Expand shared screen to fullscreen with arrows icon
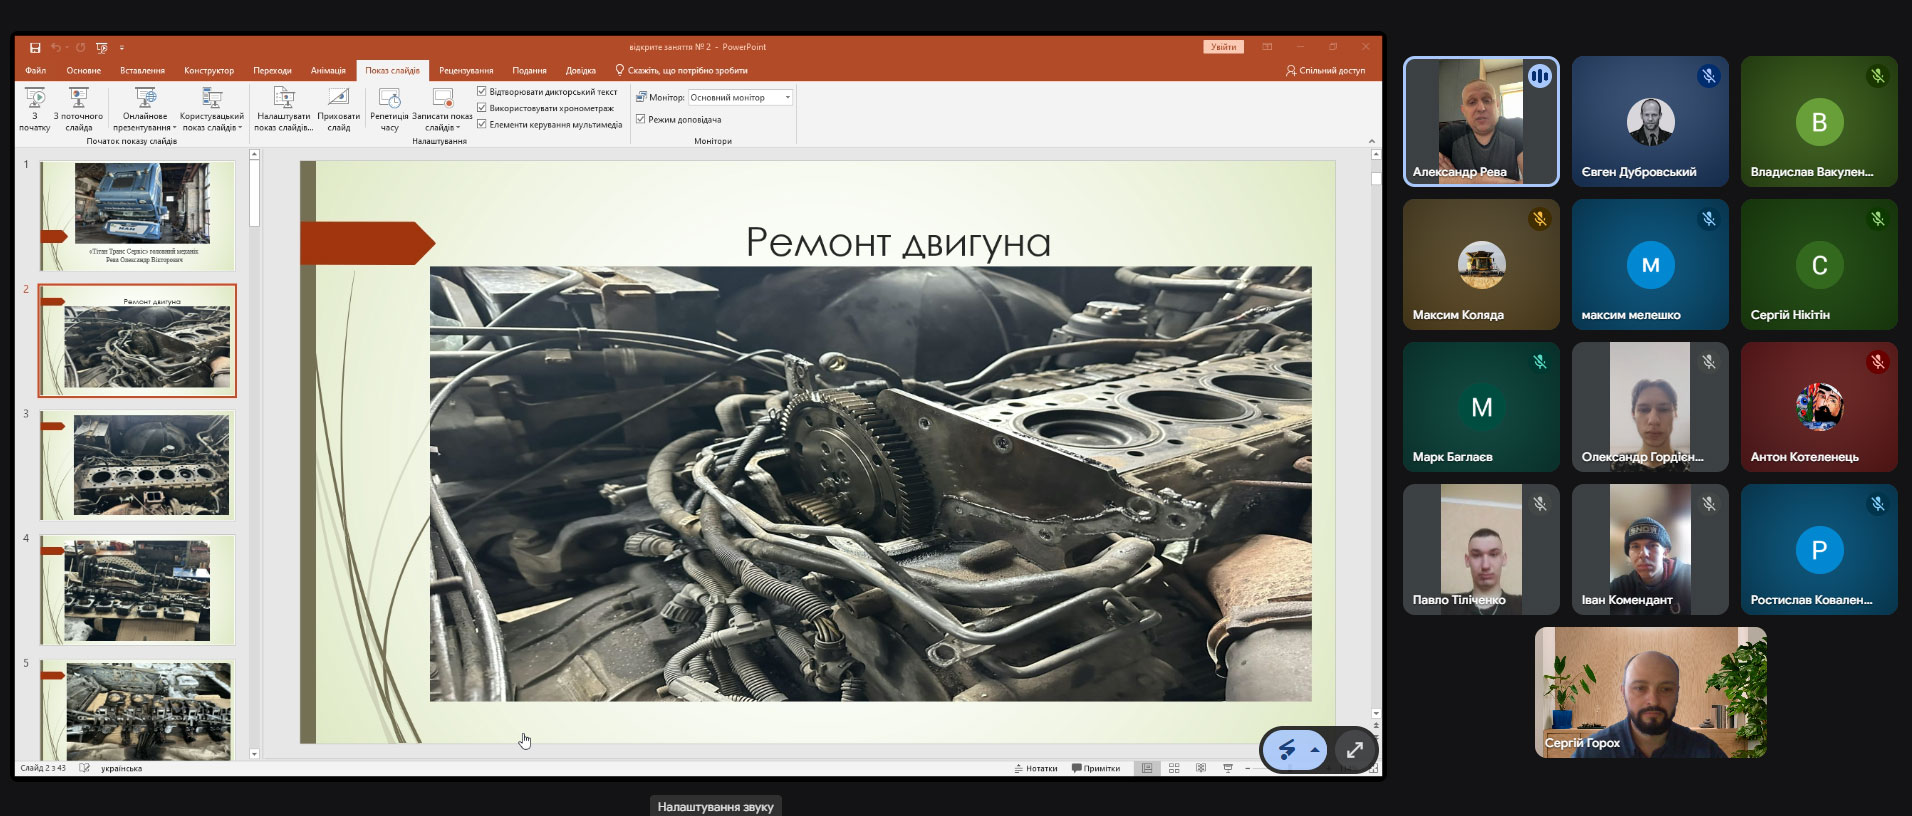Screen dimensions: 1912x816 point(1354,750)
